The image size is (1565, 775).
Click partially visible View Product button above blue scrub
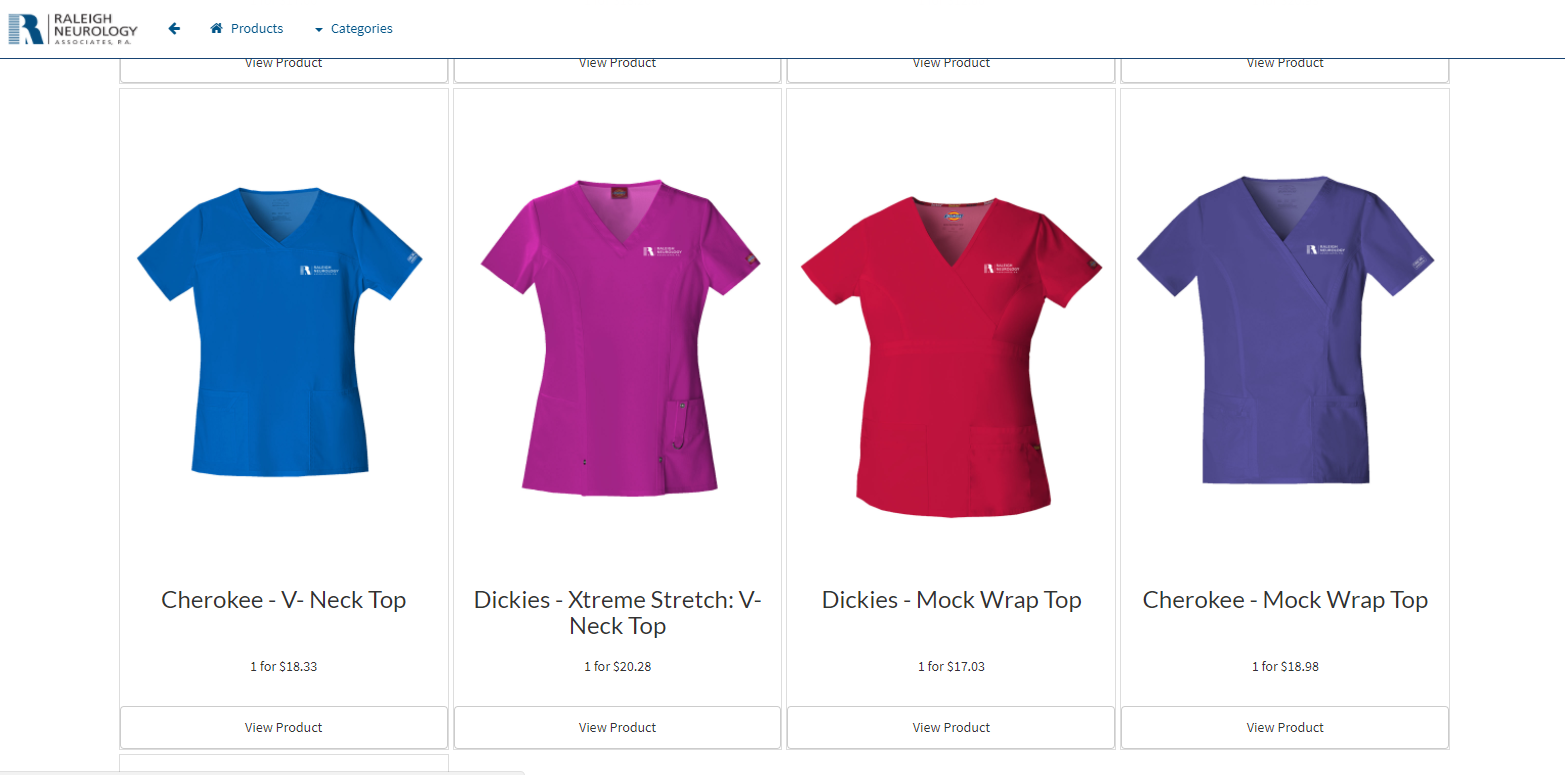(x=284, y=70)
